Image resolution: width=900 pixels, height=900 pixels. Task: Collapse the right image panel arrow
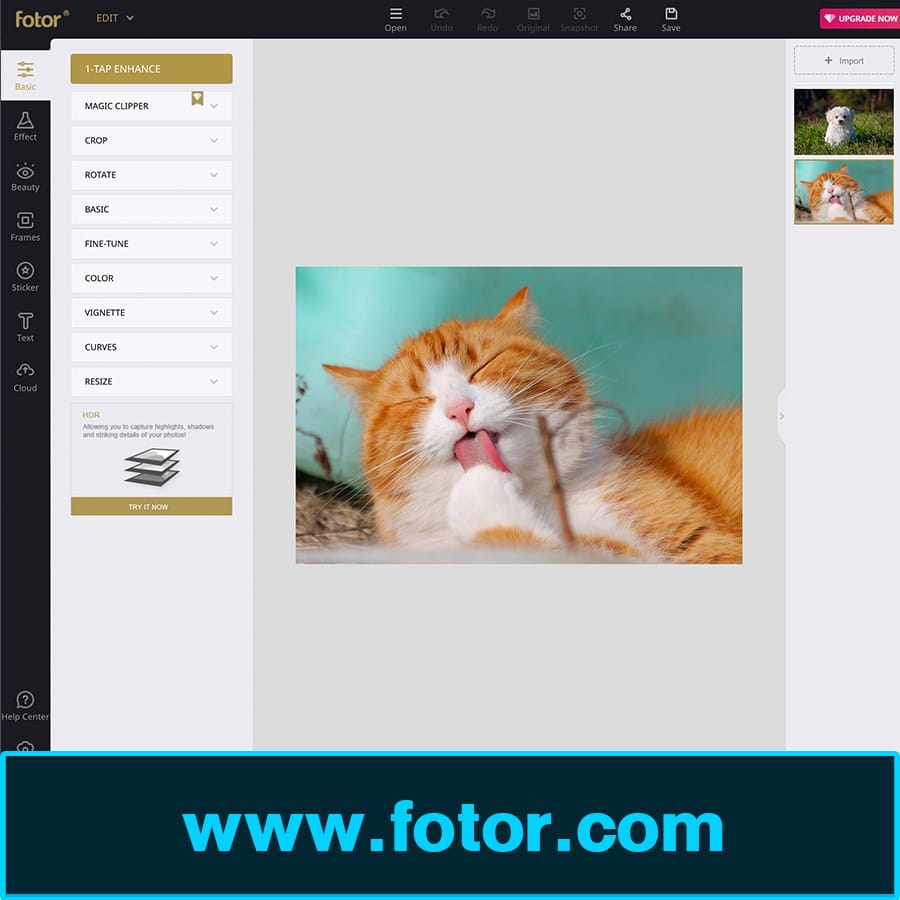click(781, 416)
